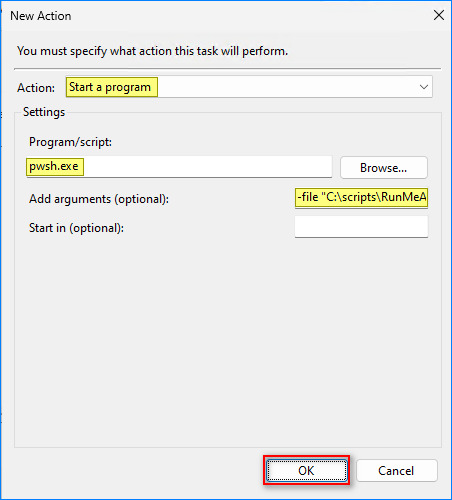
Task: Click the 'You must specify what action' instruction text
Action: 152,51
